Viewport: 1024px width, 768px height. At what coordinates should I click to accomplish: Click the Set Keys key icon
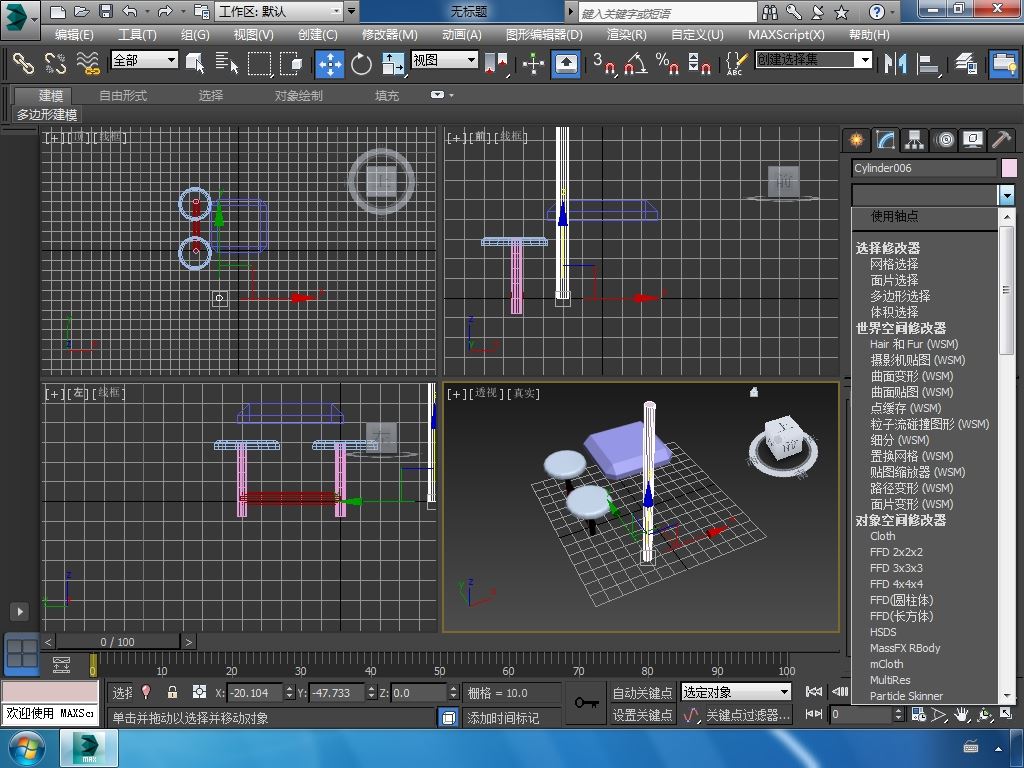coord(586,703)
